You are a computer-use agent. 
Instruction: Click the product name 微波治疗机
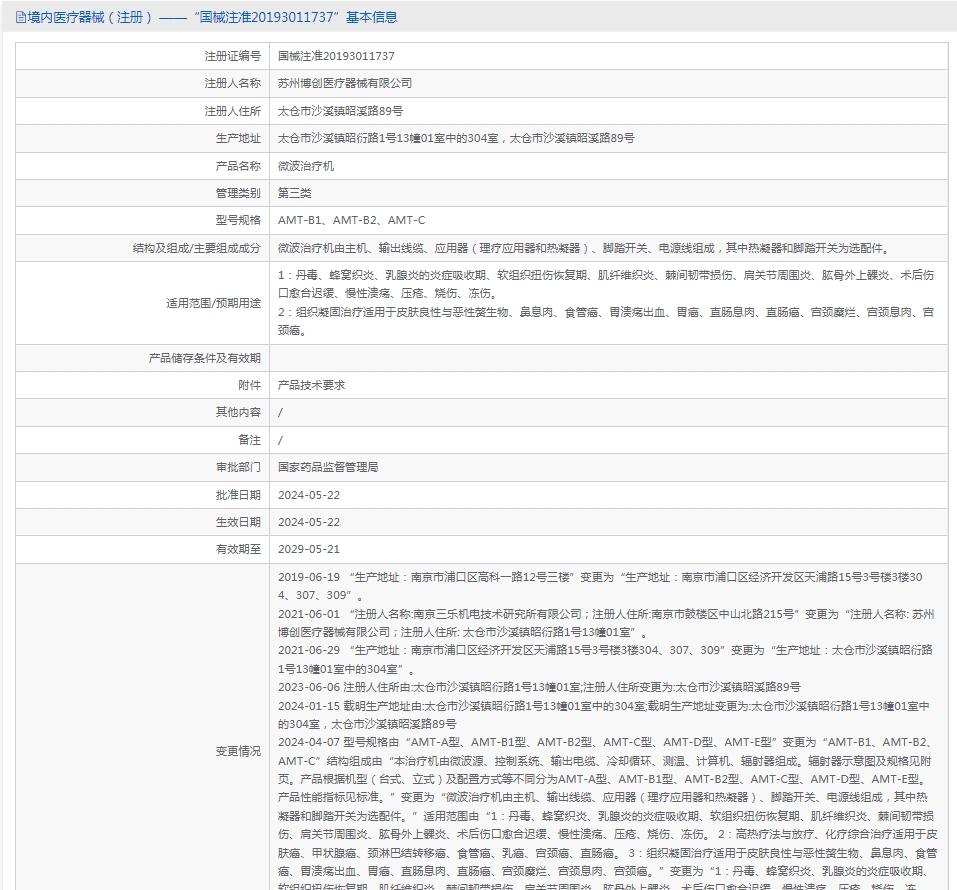tap(306, 166)
